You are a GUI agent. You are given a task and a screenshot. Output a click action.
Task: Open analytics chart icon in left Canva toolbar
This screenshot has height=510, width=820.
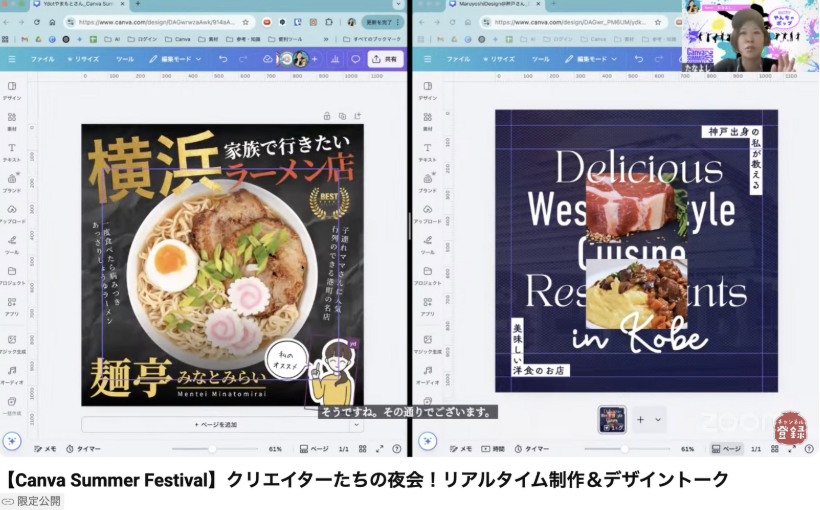coord(333,59)
